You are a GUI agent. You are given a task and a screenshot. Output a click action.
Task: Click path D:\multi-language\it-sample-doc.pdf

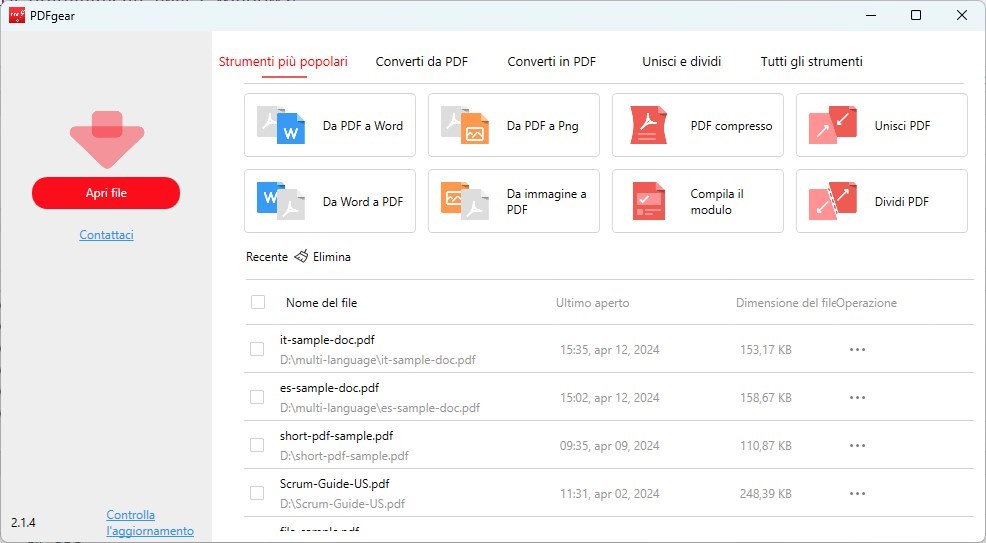pos(378,360)
